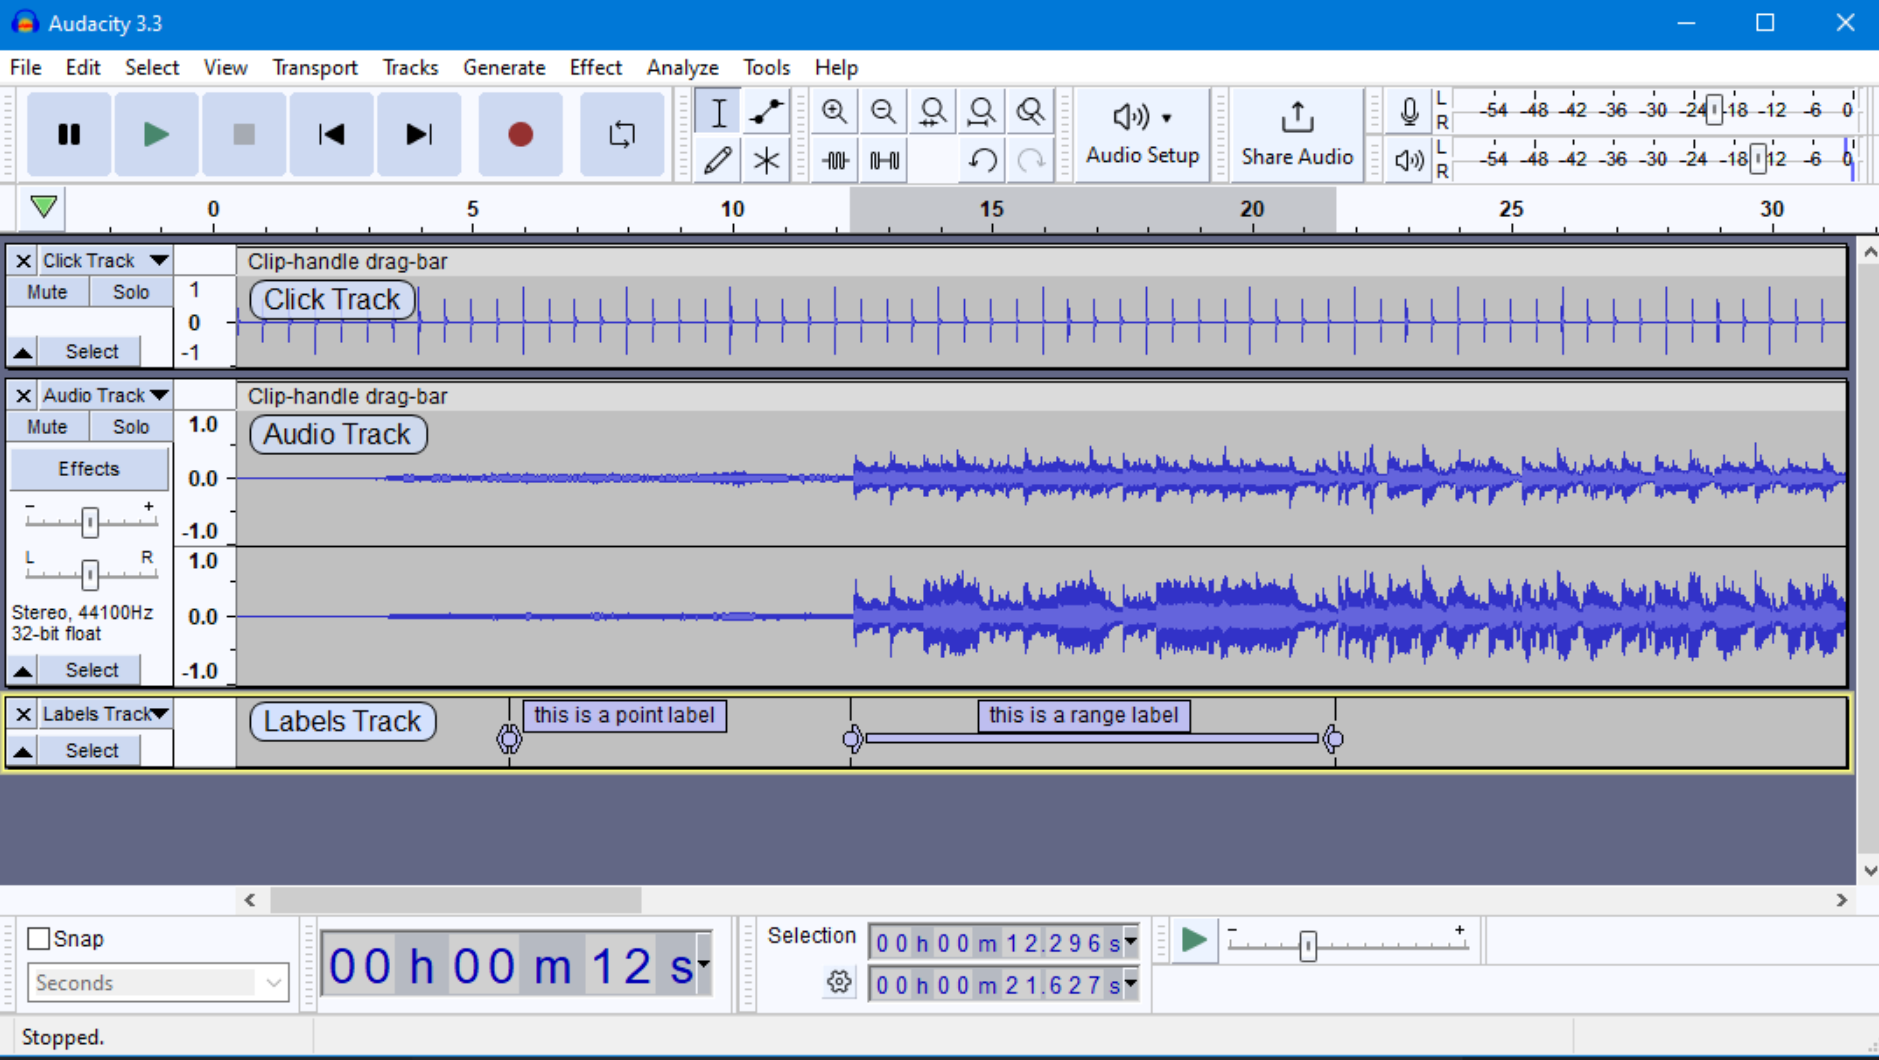Viewport: 1879px width, 1060px height.
Task: Enable the Snap checkbox
Action: [39, 938]
